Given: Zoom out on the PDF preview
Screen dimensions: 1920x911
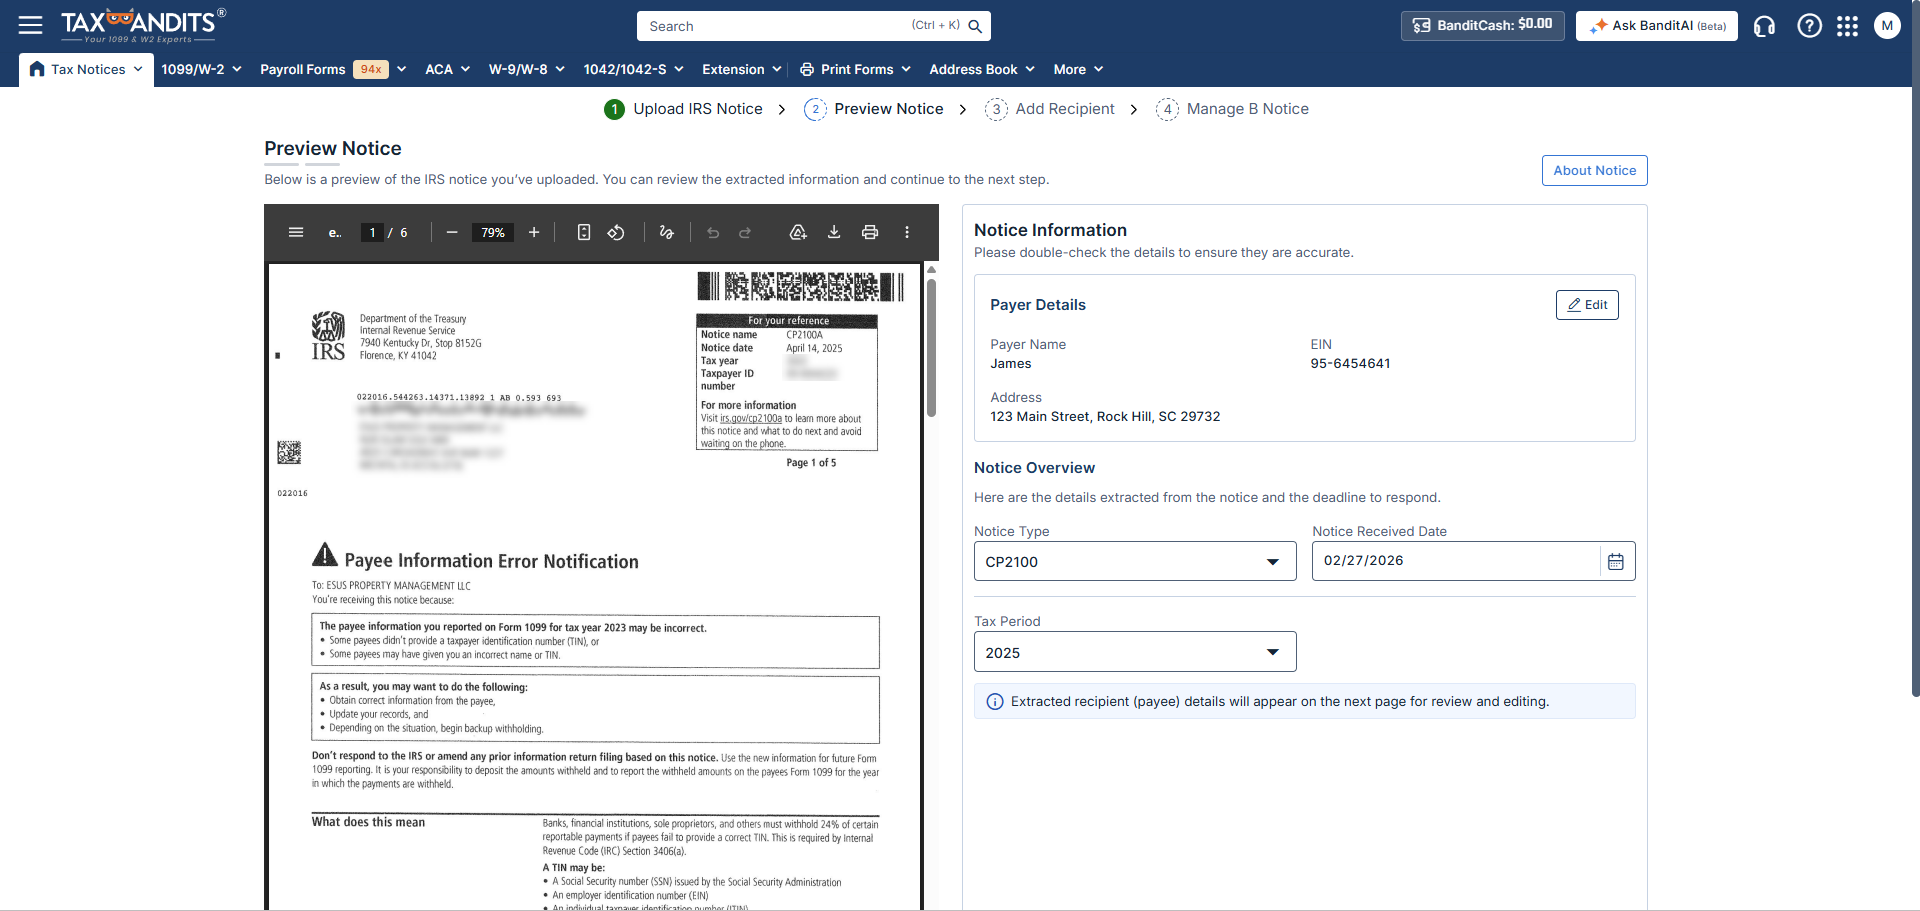Looking at the screenshot, I should pyautogui.click(x=452, y=232).
